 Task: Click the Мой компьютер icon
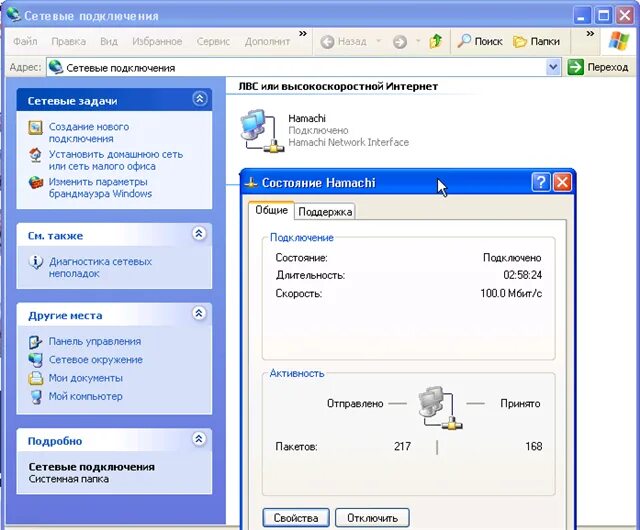pos(36,396)
